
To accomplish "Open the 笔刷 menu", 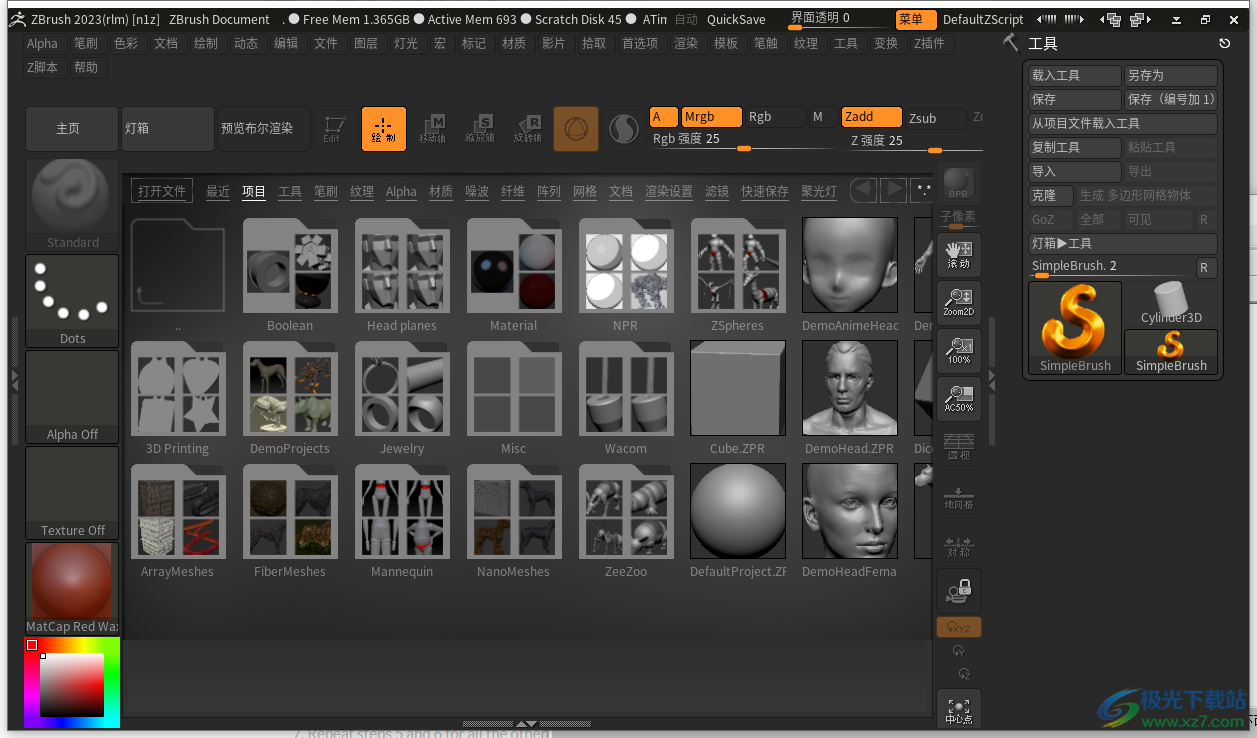I will (x=86, y=43).
